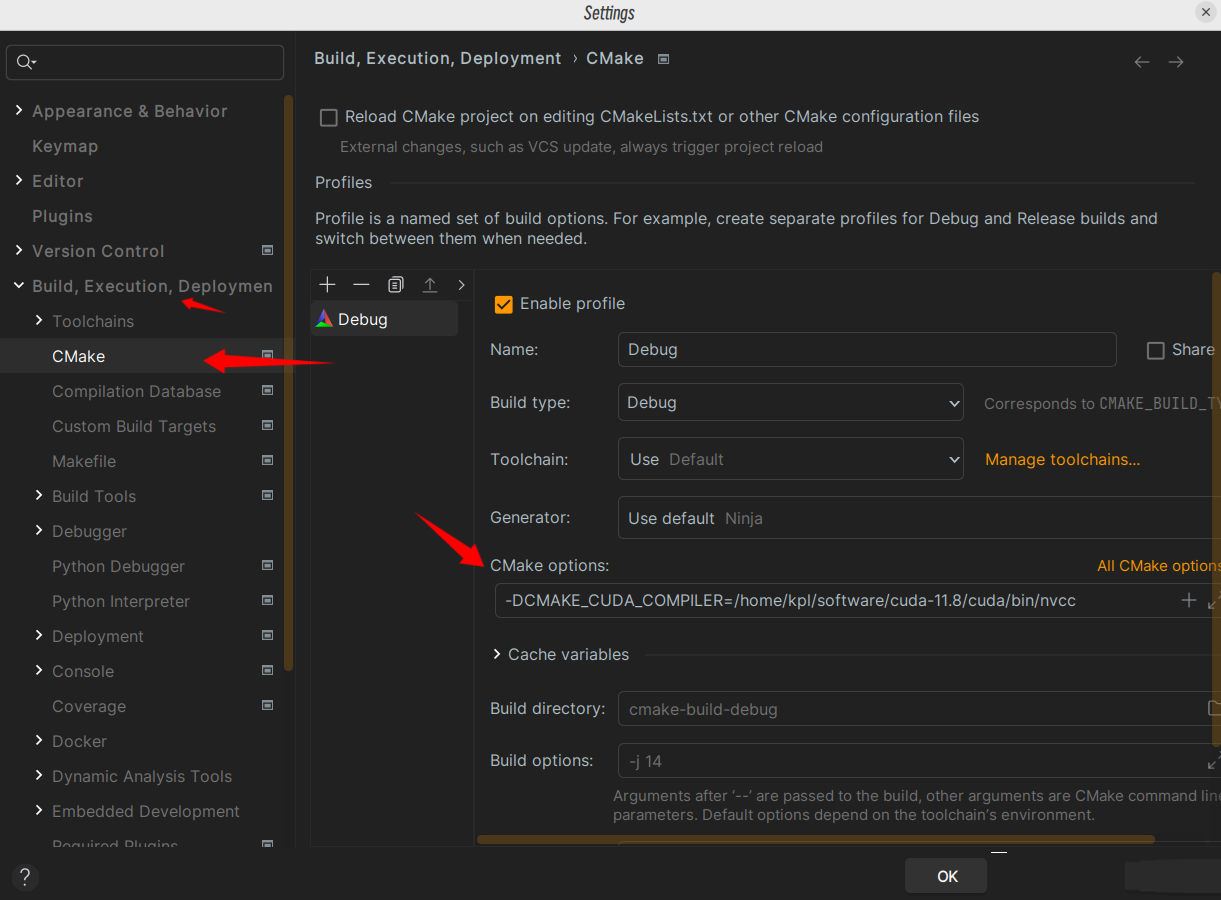Collapse Build, Execution, Deployment group
This screenshot has width=1221, height=900.
click(19, 285)
